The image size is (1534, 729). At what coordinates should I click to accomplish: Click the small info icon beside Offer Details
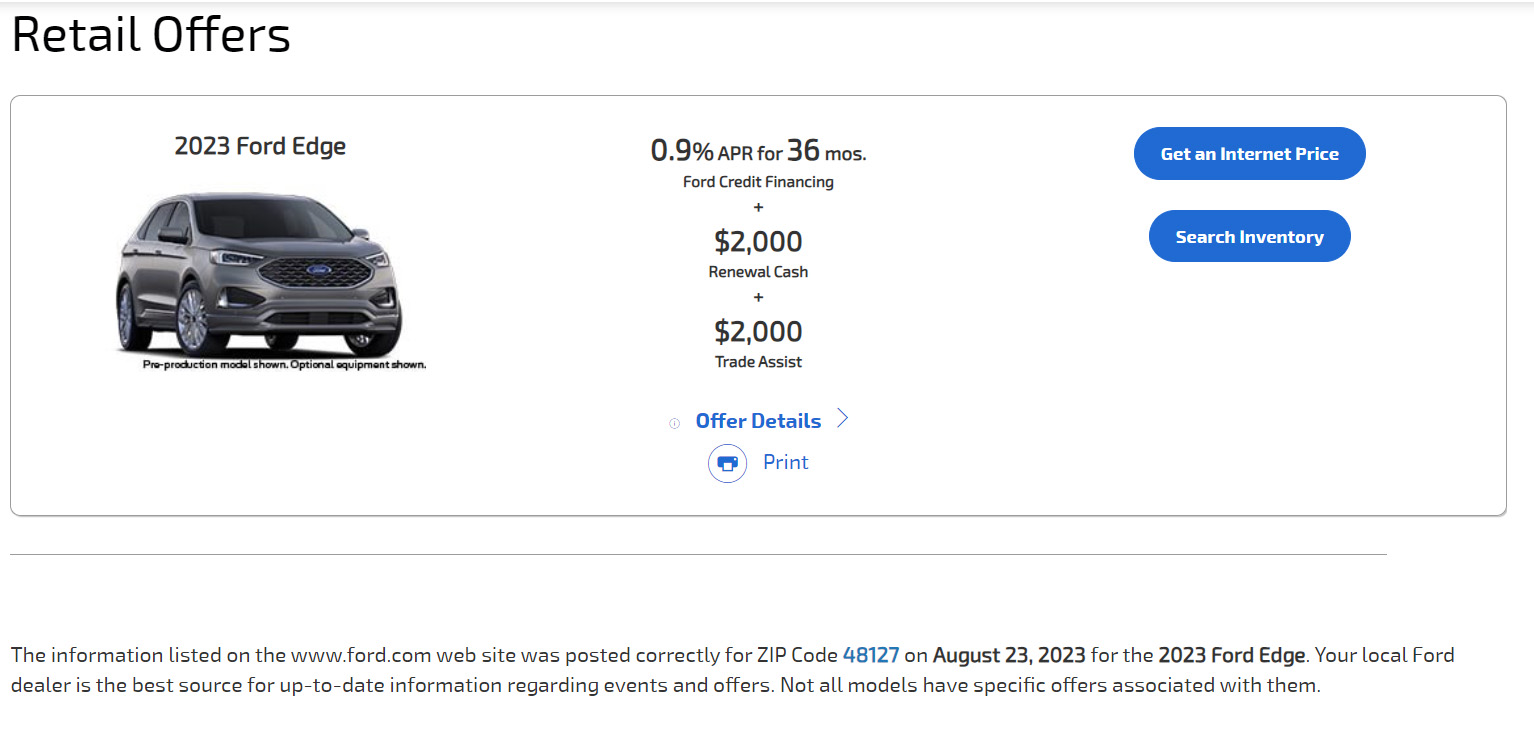674,423
